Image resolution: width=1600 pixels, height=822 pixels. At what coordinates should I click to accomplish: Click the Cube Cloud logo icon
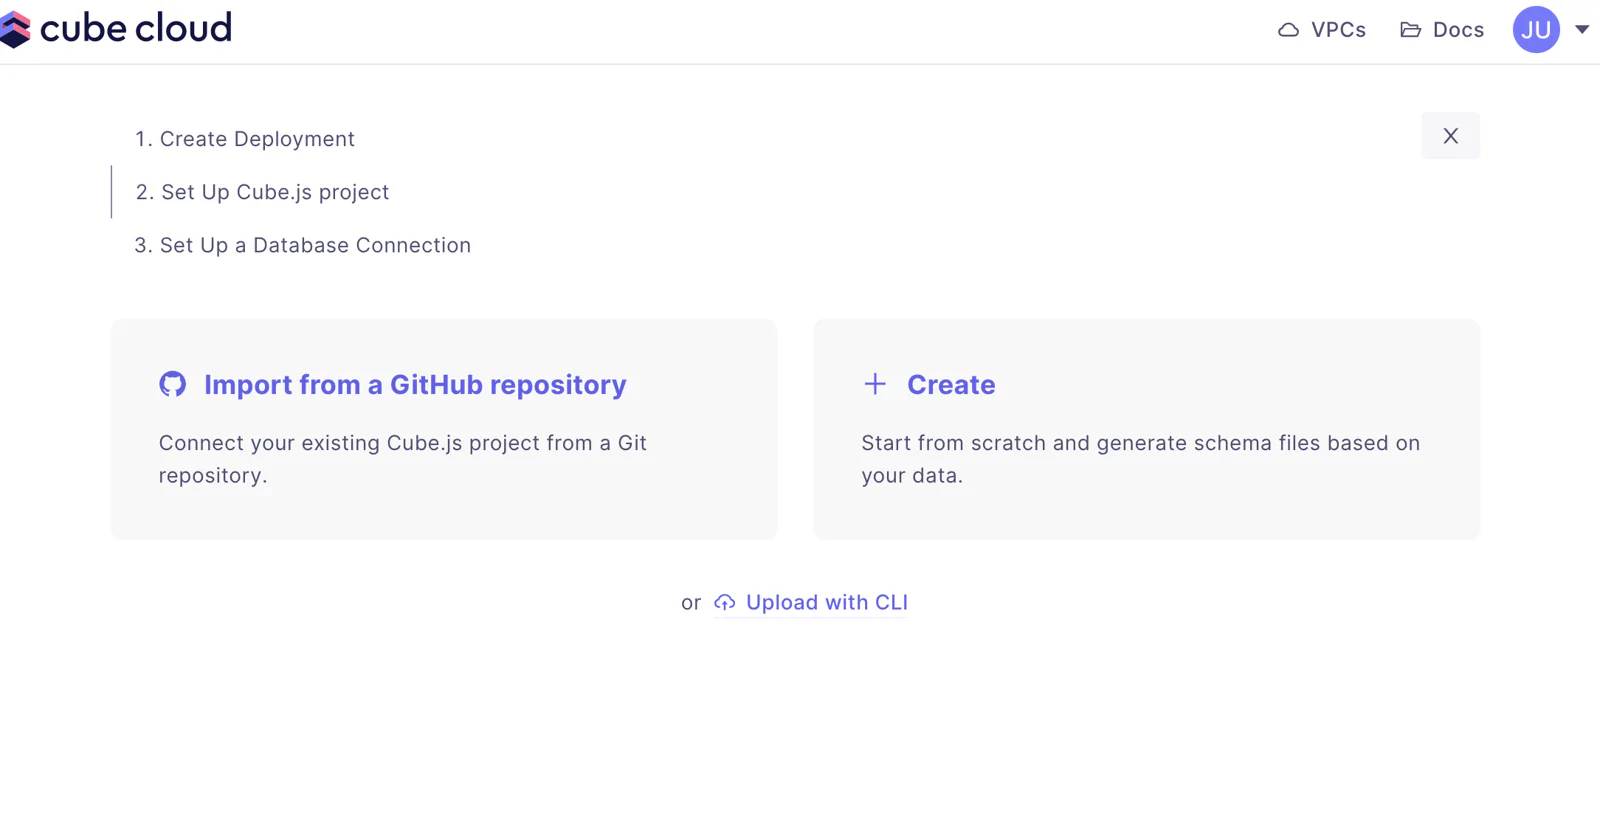coord(15,30)
